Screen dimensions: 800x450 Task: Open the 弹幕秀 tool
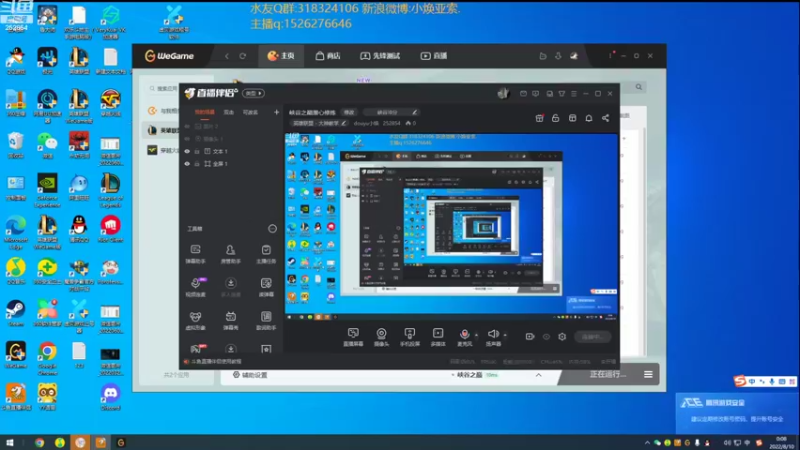click(231, 321)
